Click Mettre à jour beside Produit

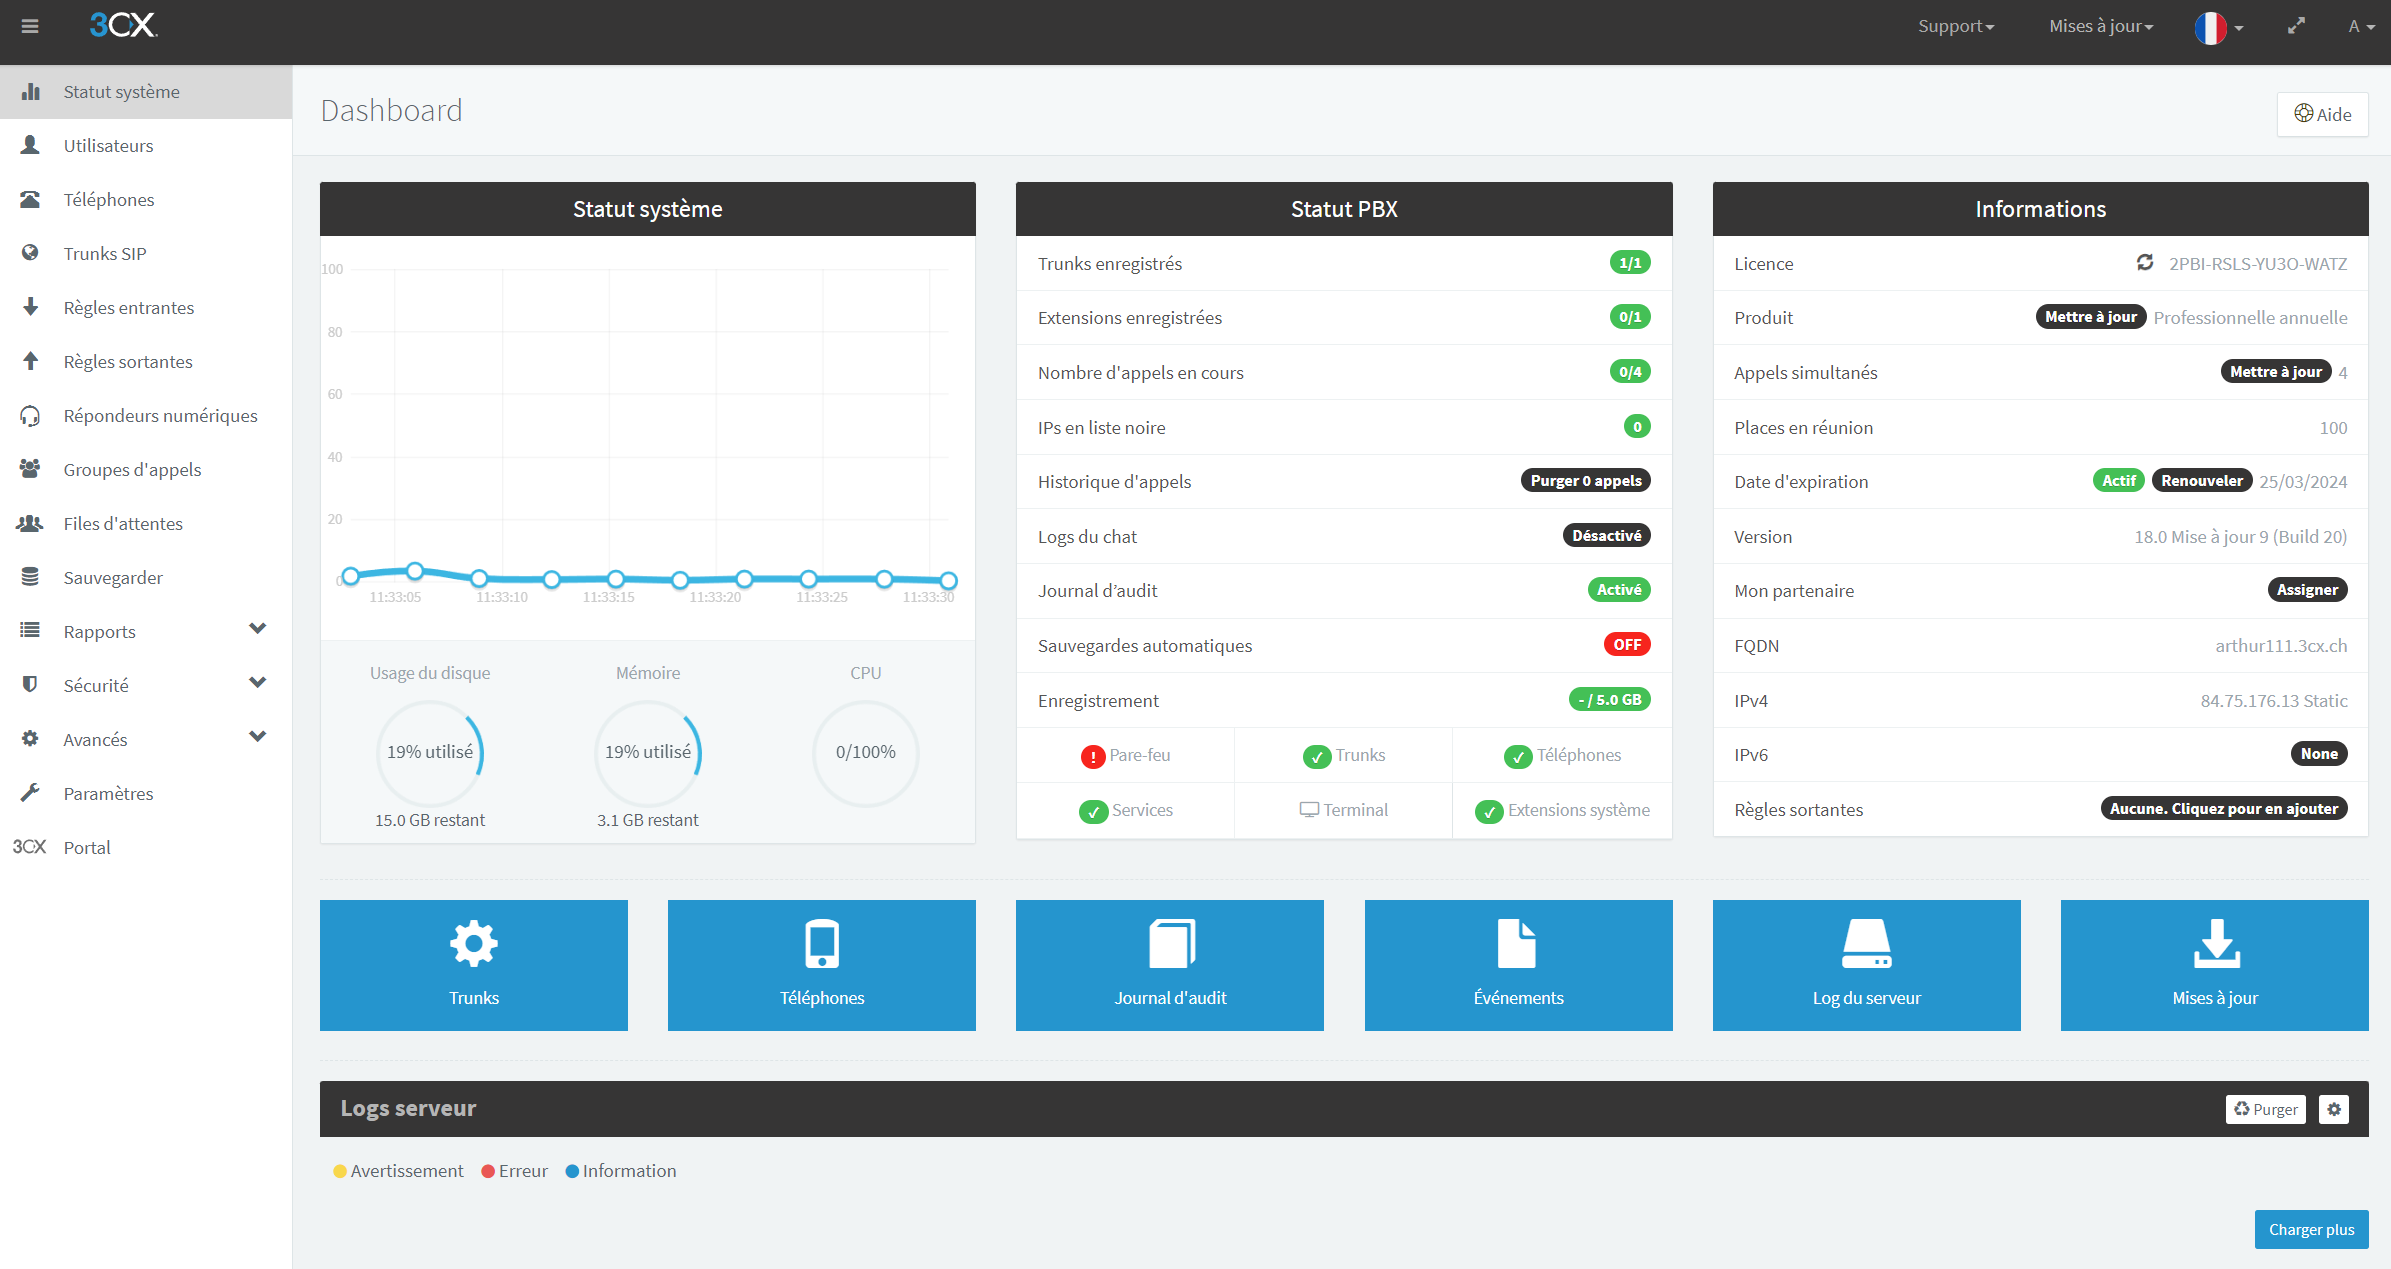2091,317
